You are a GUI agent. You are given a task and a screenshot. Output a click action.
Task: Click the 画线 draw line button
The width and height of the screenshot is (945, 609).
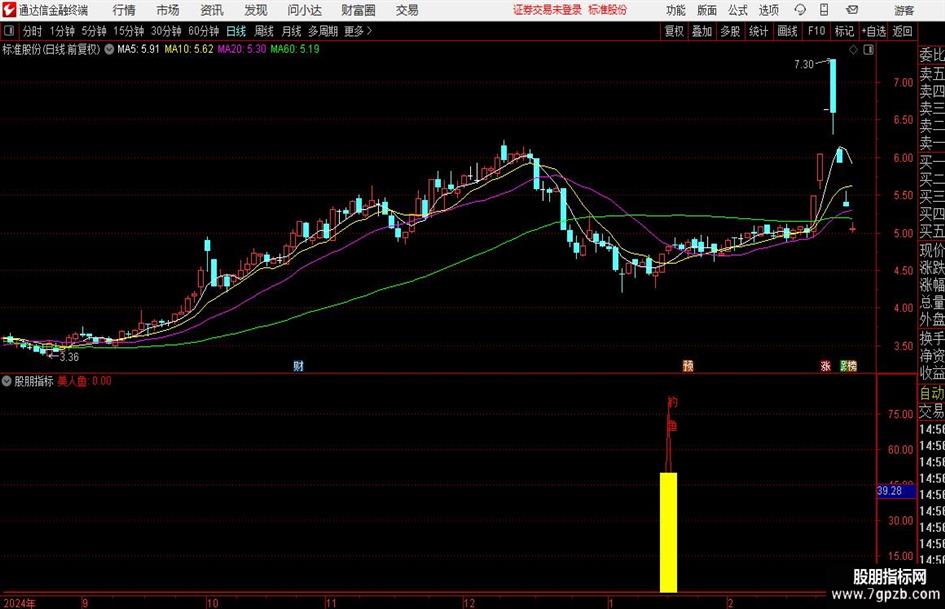click(787, 31)
